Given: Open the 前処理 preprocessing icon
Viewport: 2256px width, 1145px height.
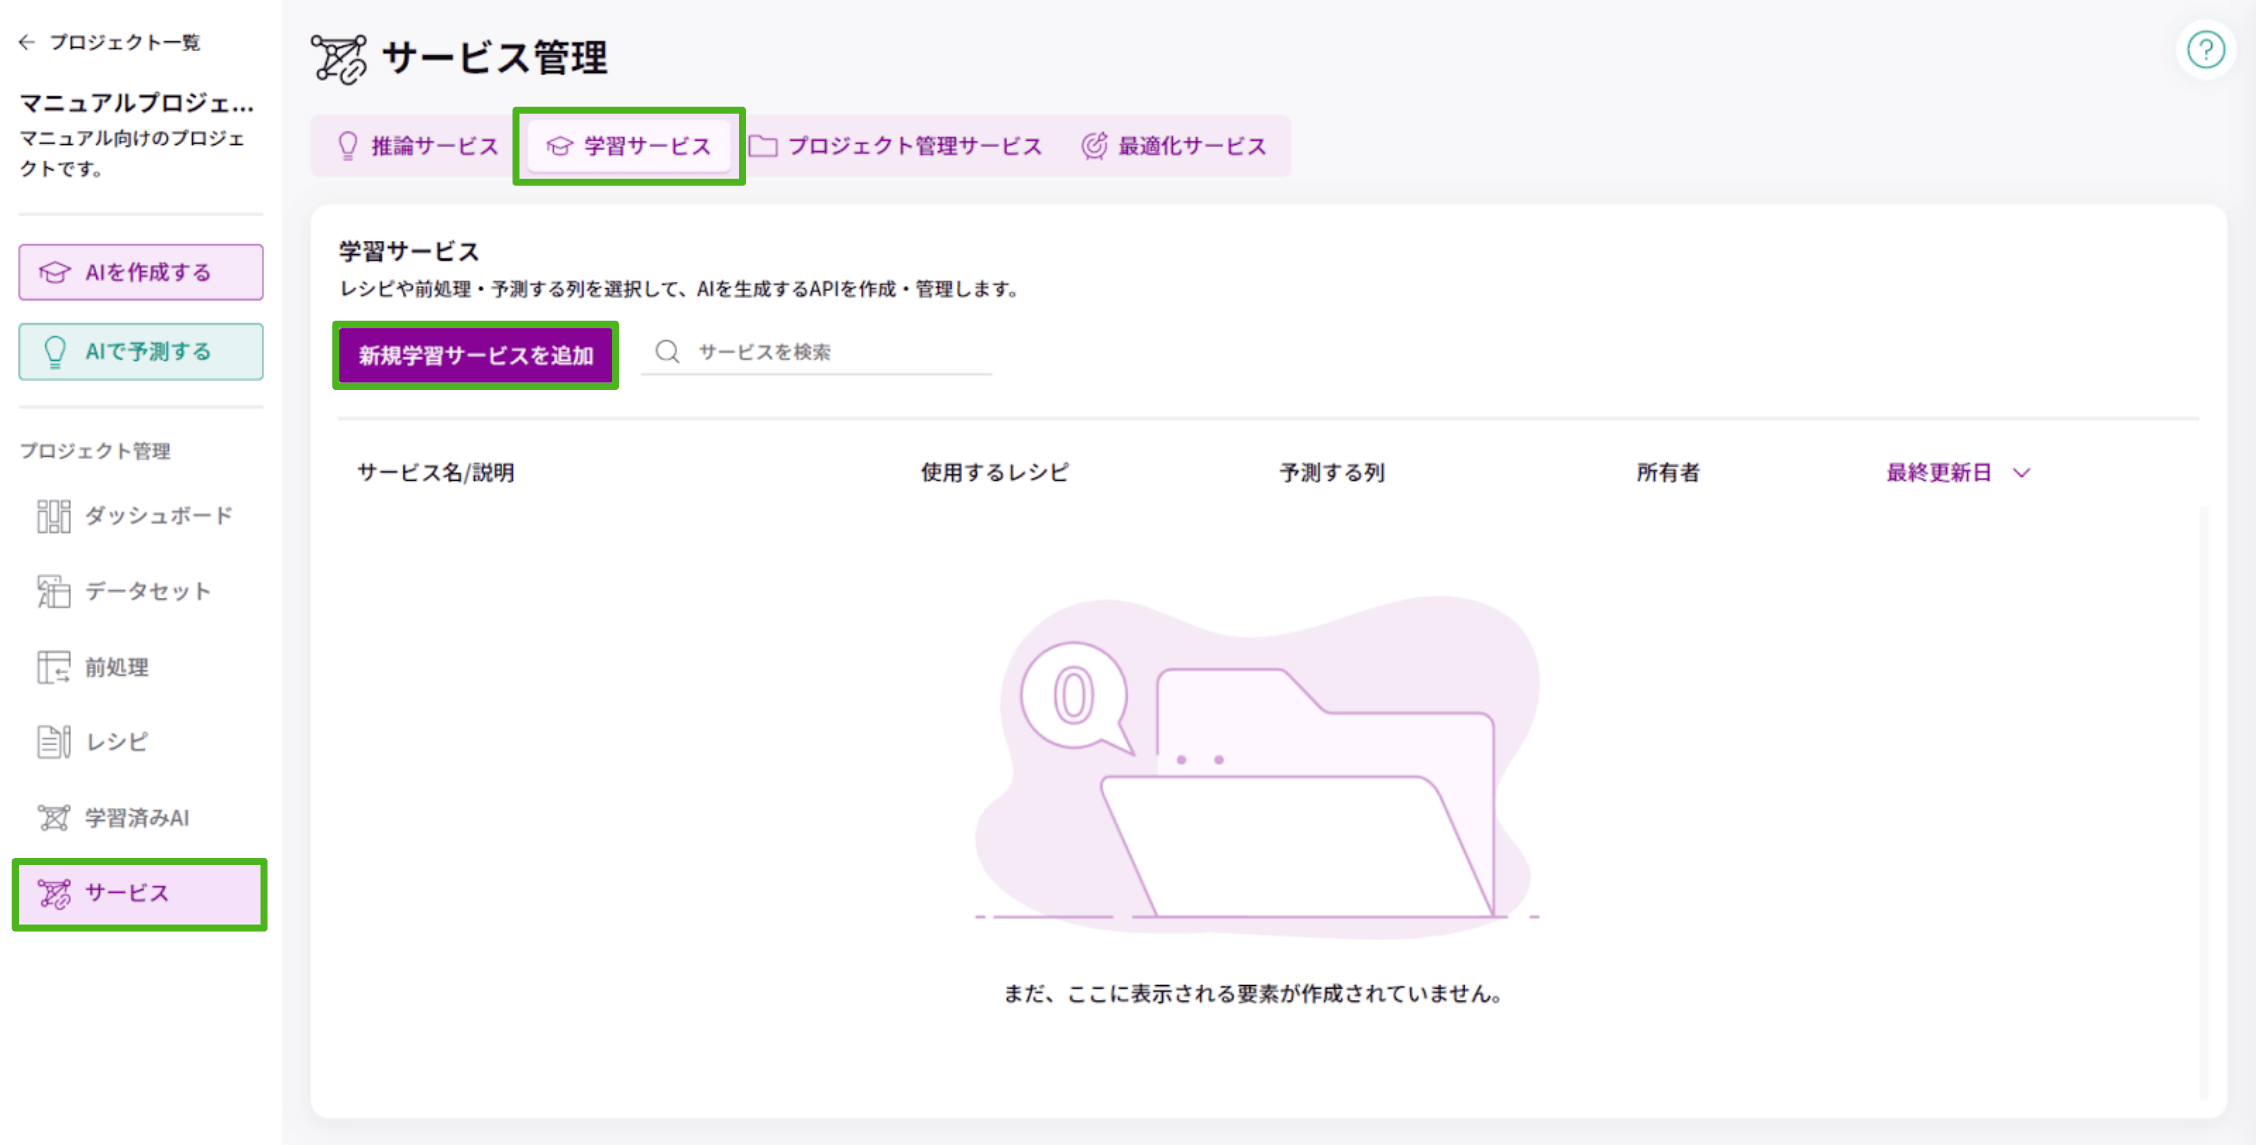Looking at the screenshot, I should click(x=52, y=666).
